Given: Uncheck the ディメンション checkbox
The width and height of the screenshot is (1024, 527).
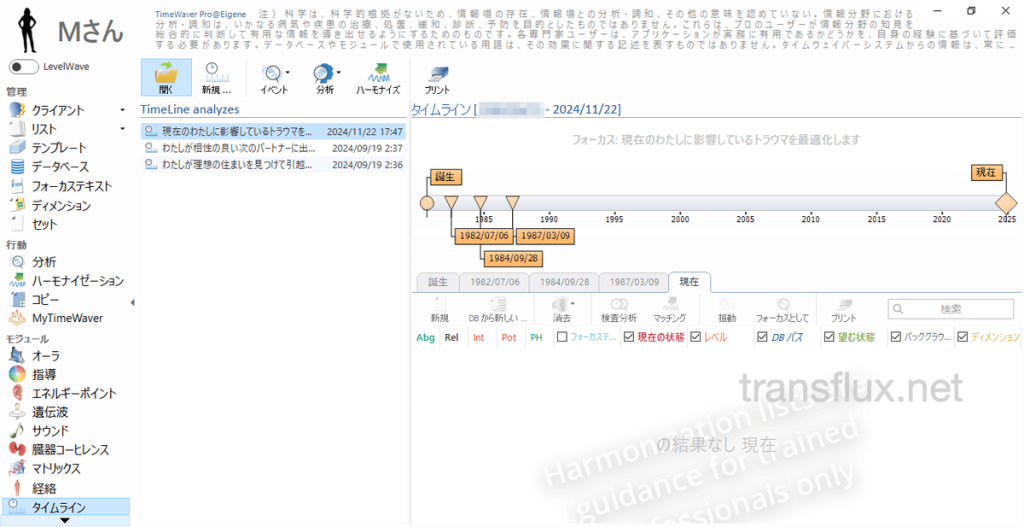Looking at the screenshot, I should 963,337.
